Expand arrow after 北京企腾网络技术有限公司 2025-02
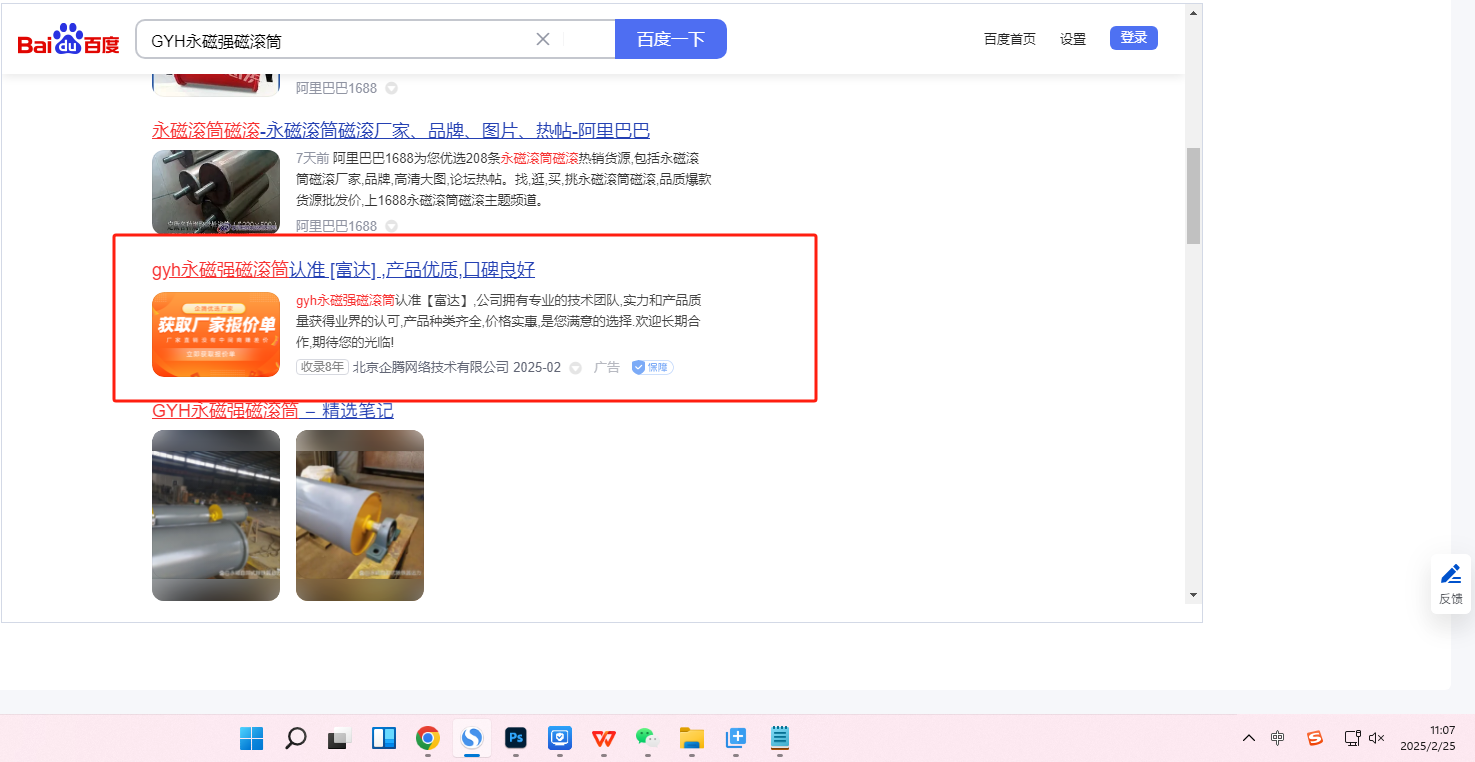This screenshot has width=1475, height=762. (575, 367)
